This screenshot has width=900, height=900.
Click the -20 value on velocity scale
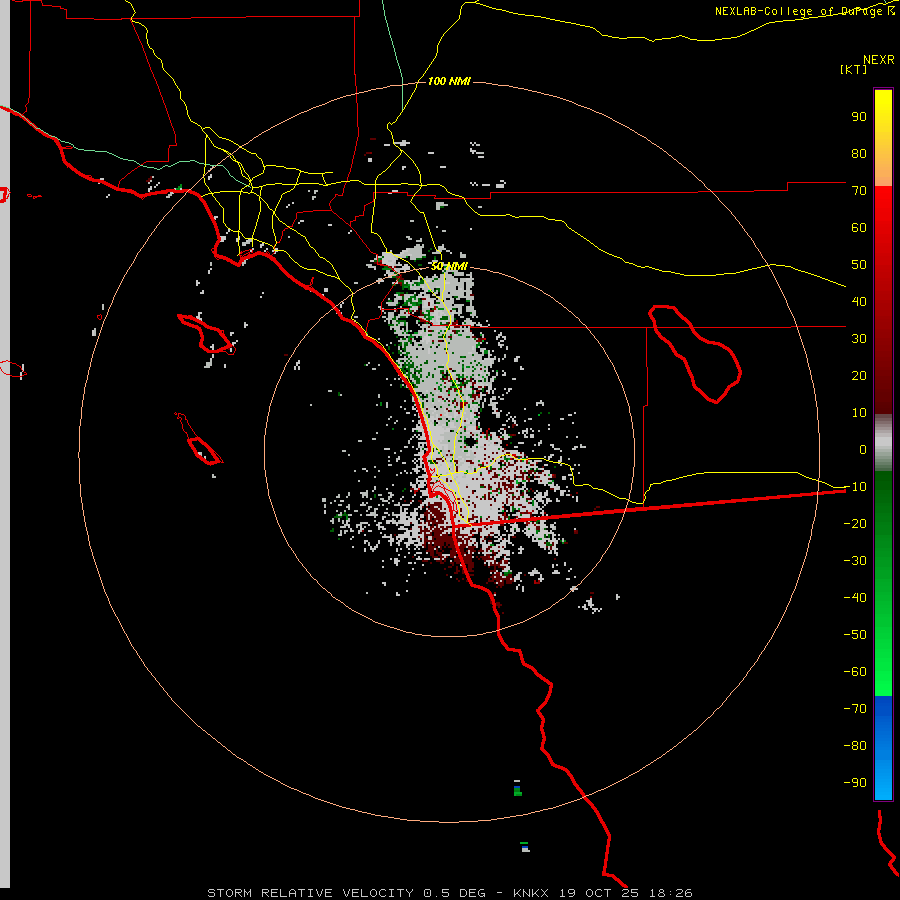point(855,523)
